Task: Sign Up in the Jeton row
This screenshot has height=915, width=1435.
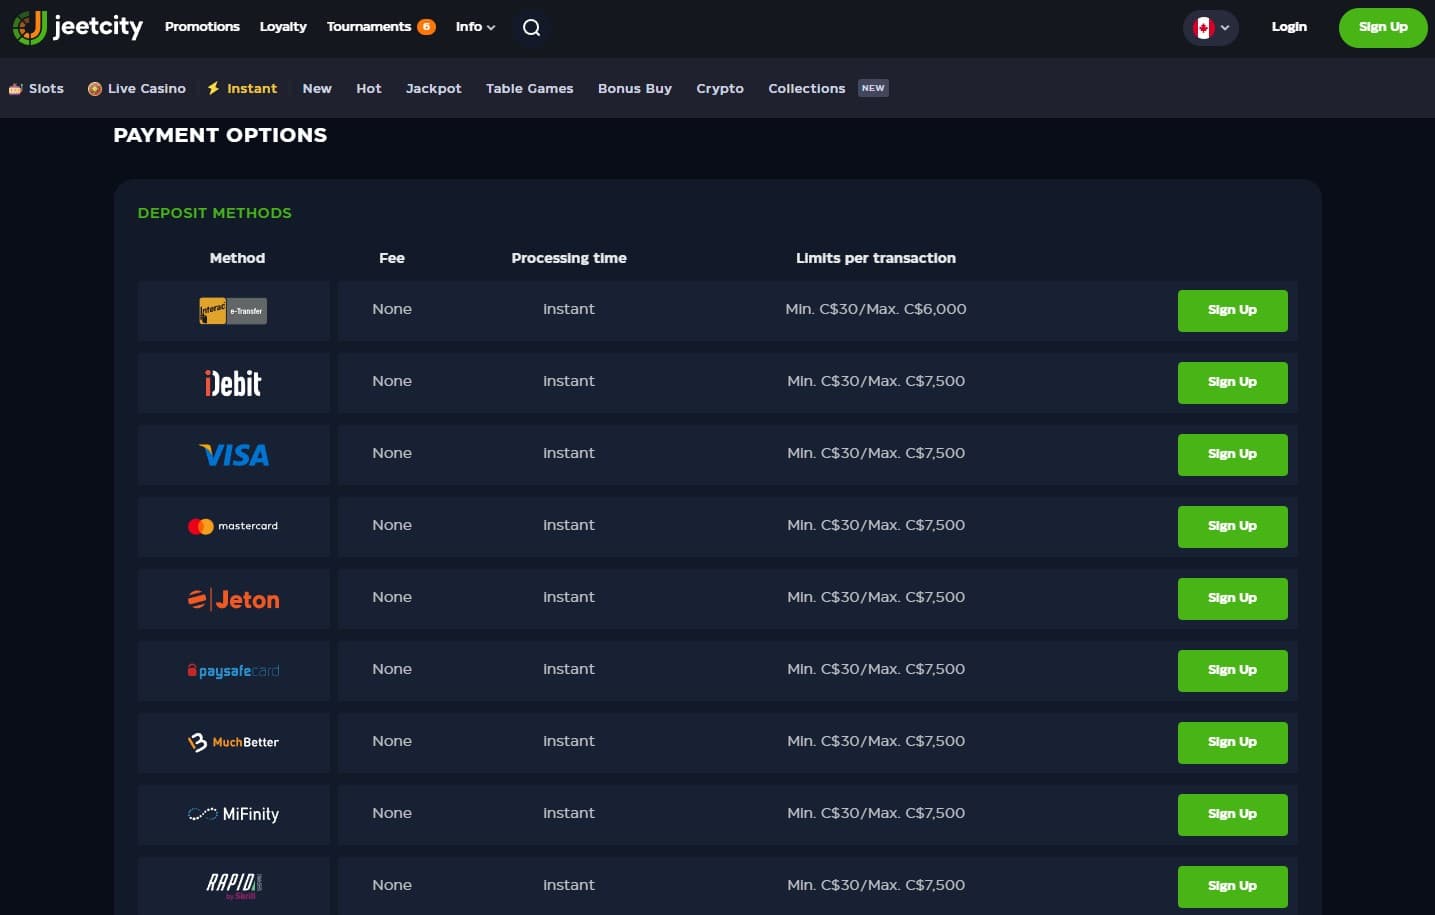Action: (x=1232, y=598)
